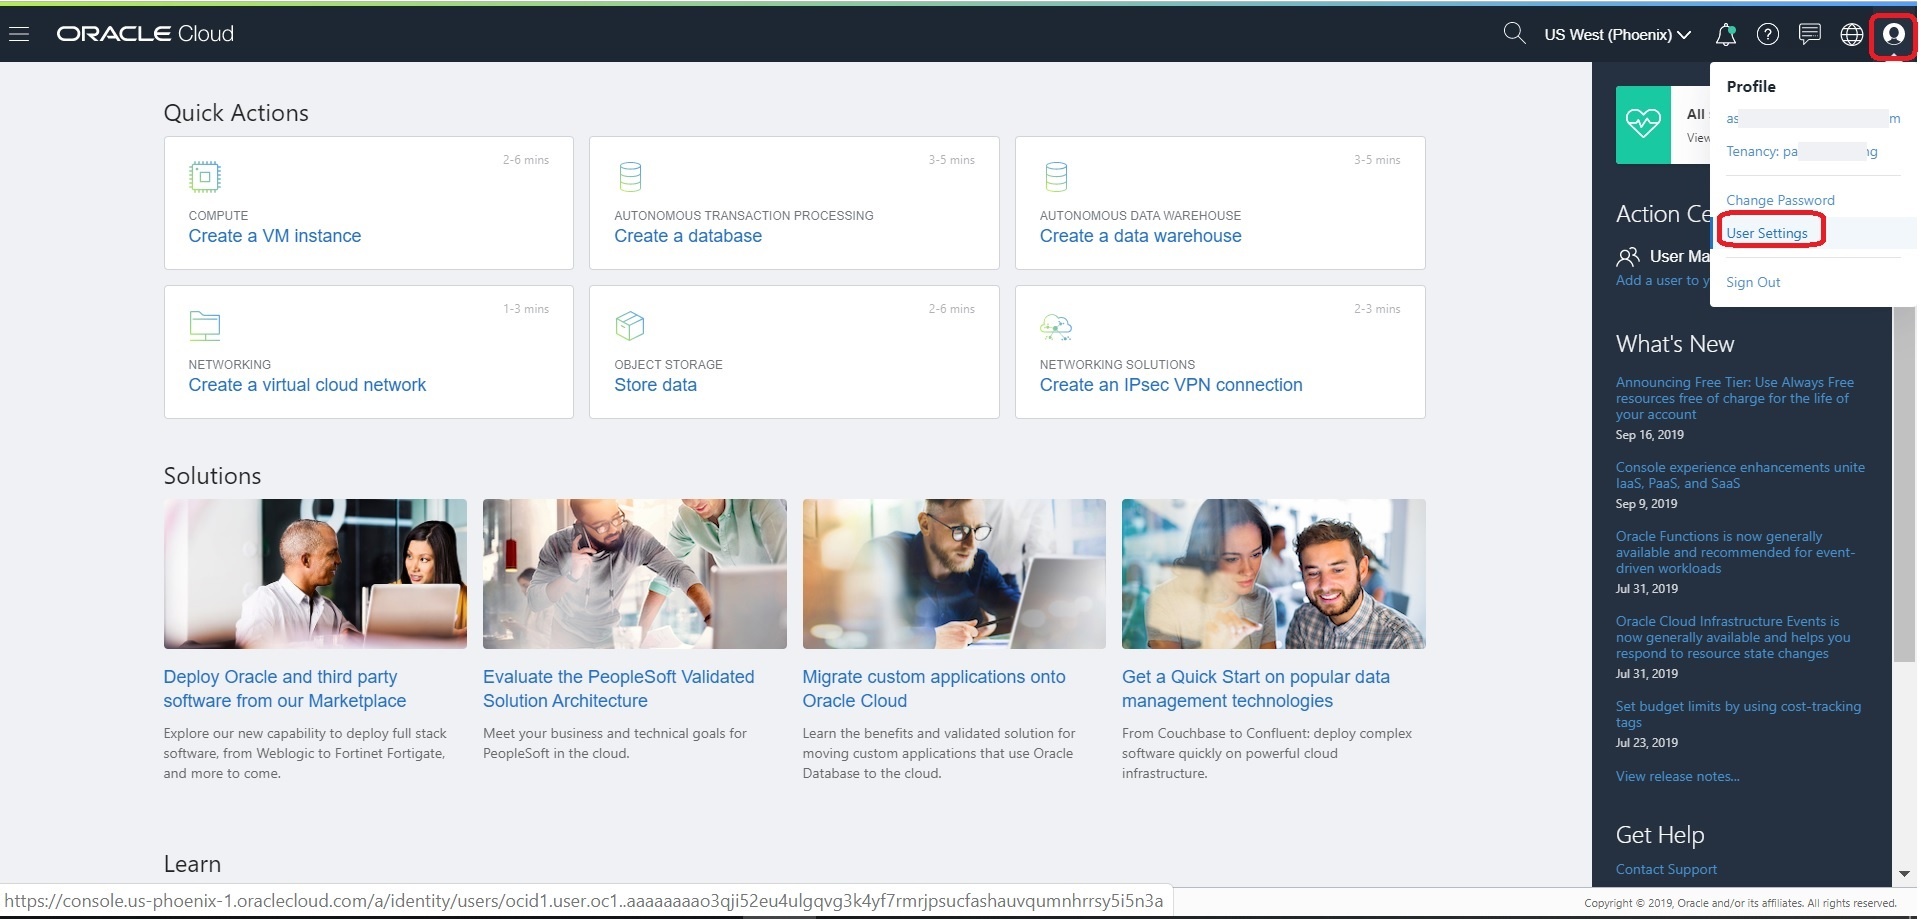Screen dimensions: 1921x919
Task: Open the language globe icon
Action: [x=1852, y=34]
